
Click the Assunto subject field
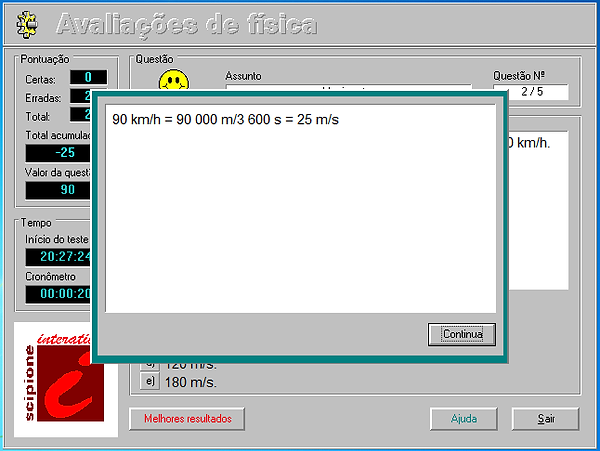click(x=348, y=87)
